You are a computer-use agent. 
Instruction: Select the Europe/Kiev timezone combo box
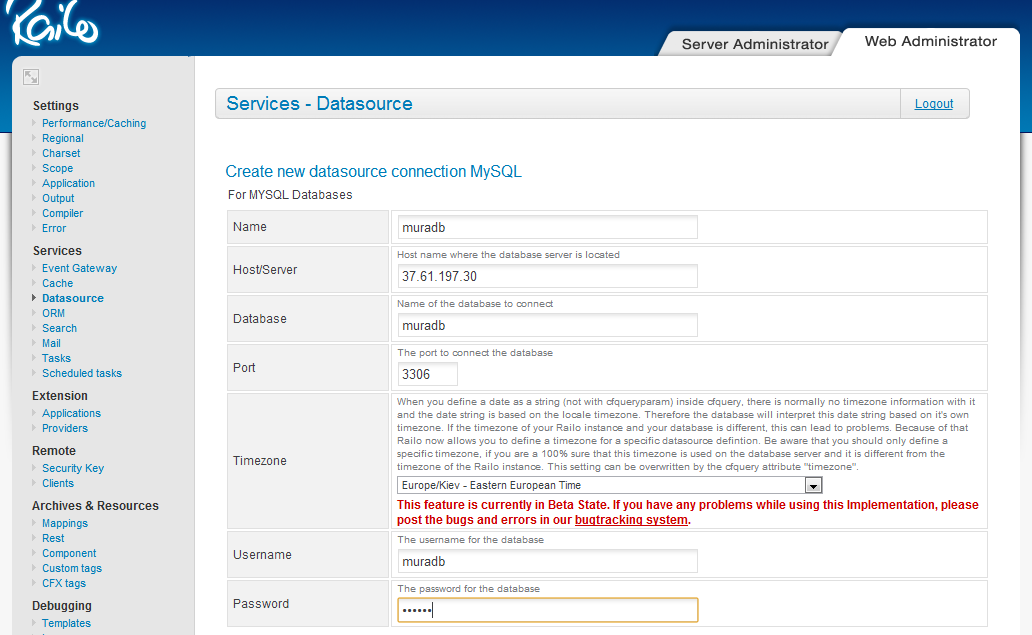[609, 486]
